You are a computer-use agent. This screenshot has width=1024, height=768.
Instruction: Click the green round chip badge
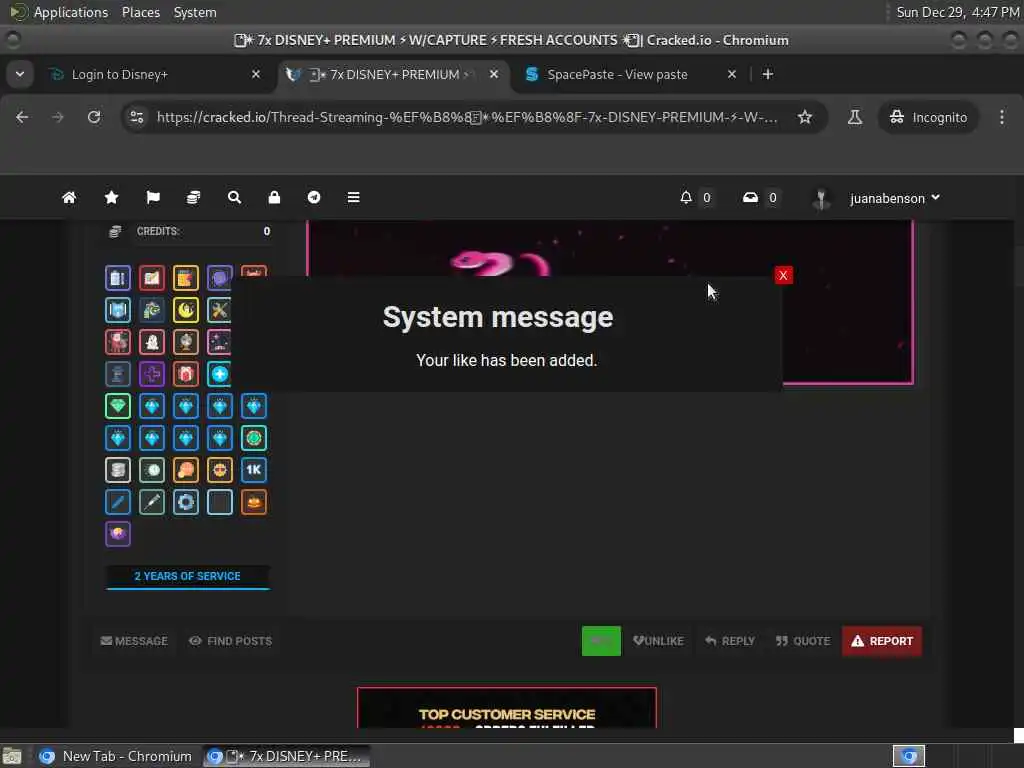(x=253, y=438)
